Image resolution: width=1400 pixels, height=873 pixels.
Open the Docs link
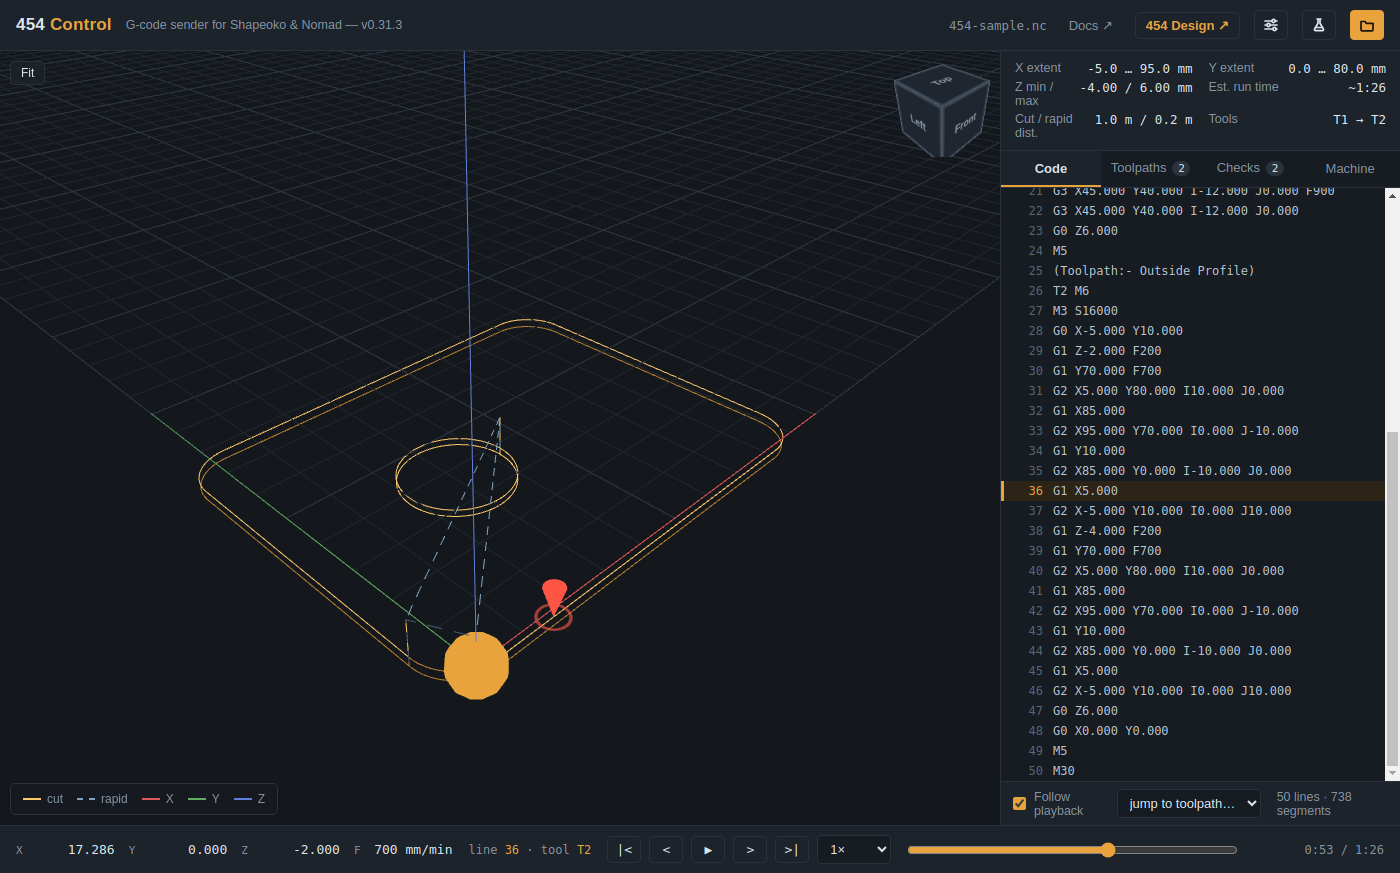1090,26
